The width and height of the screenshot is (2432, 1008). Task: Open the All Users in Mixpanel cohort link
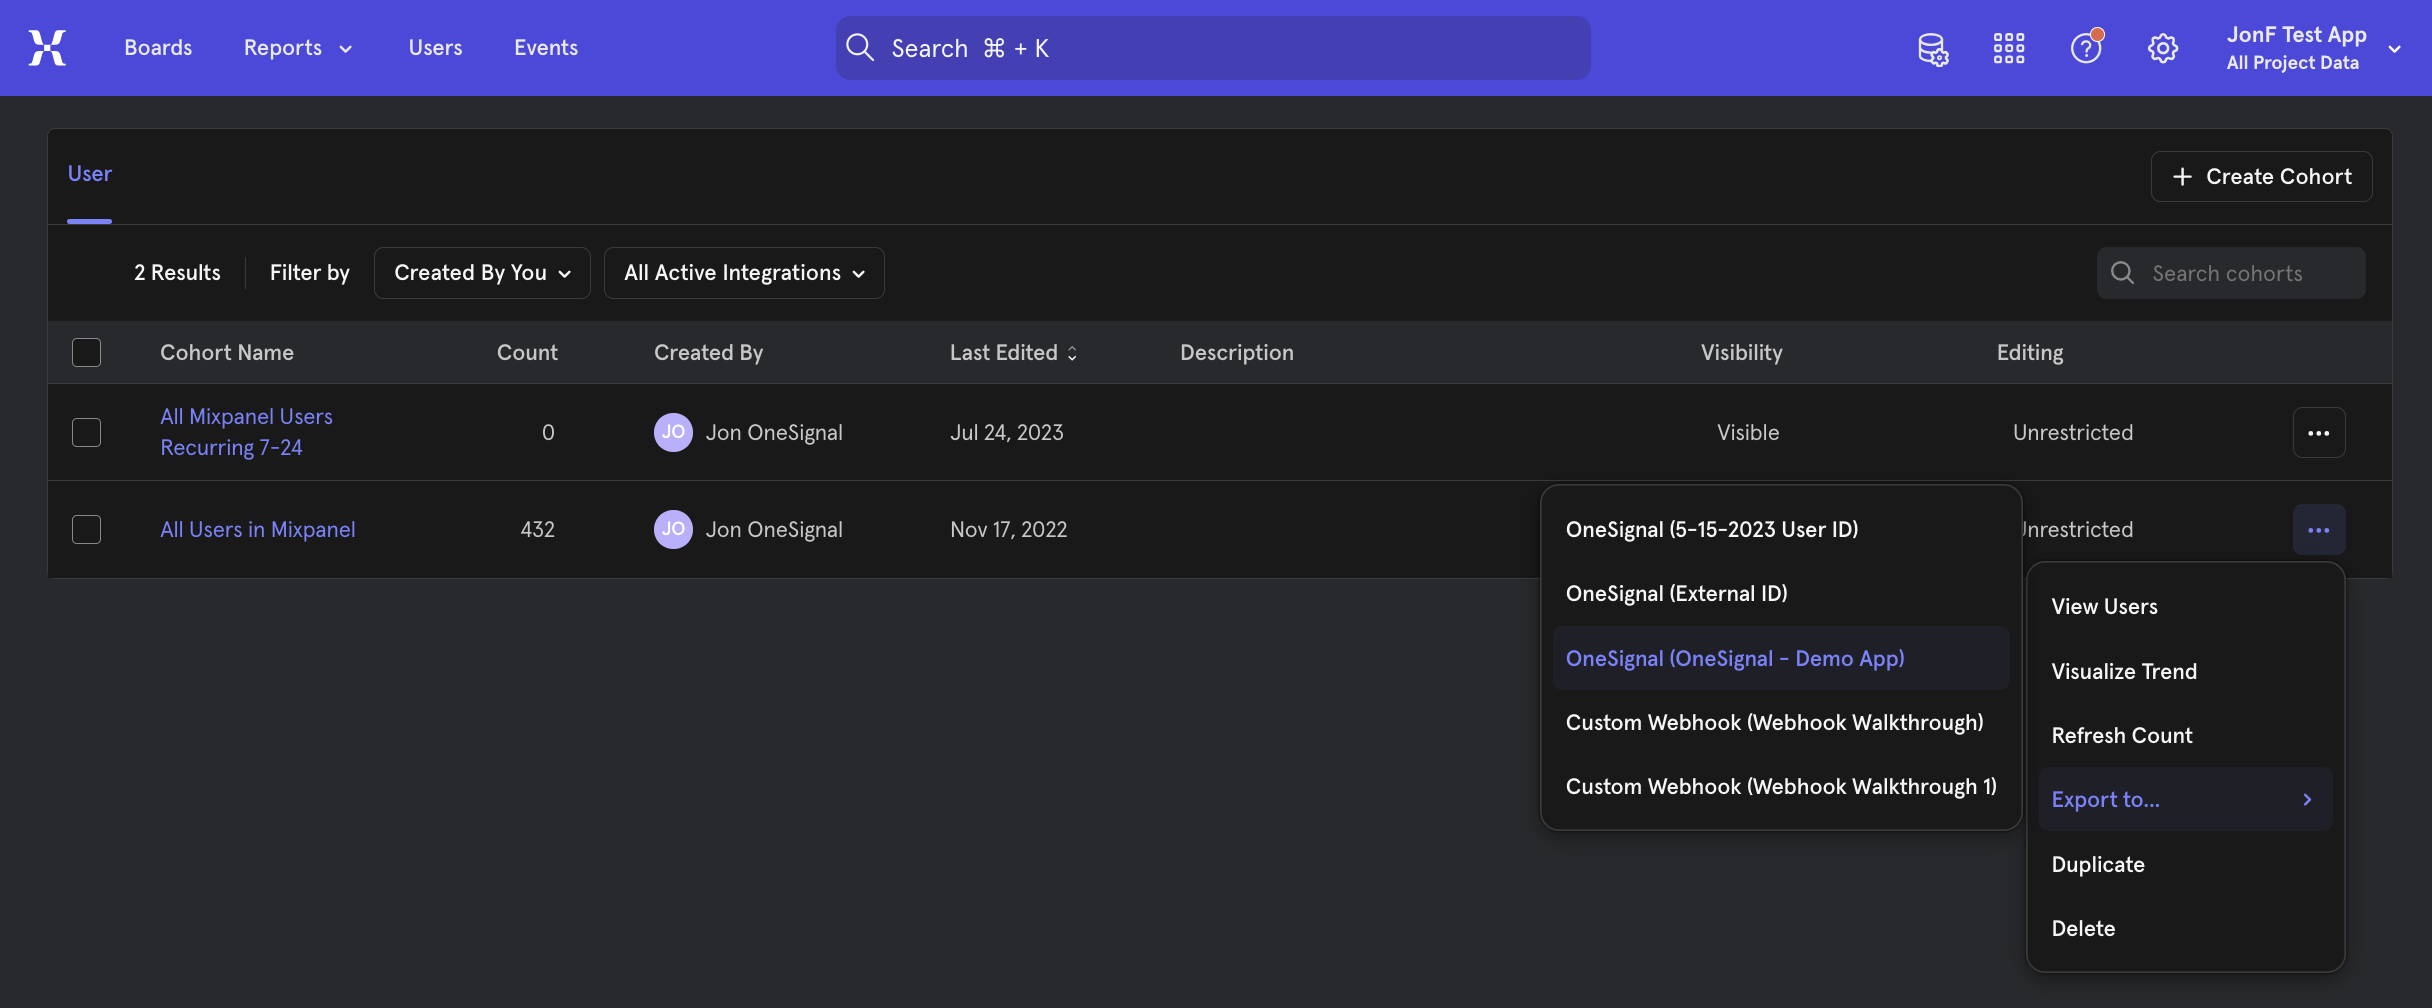(x=258, y=529)
